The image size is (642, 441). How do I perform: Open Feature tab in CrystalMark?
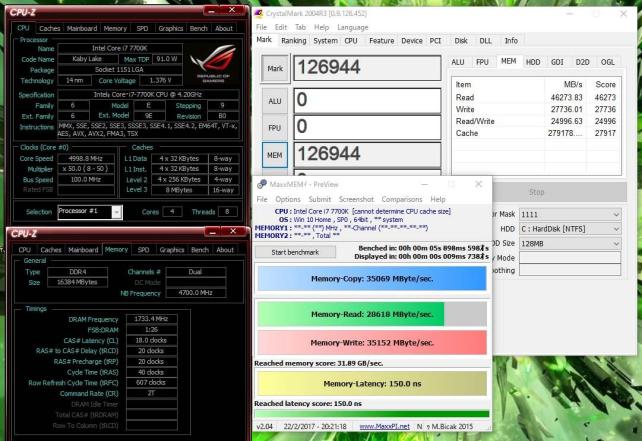[x=382, y=41]
